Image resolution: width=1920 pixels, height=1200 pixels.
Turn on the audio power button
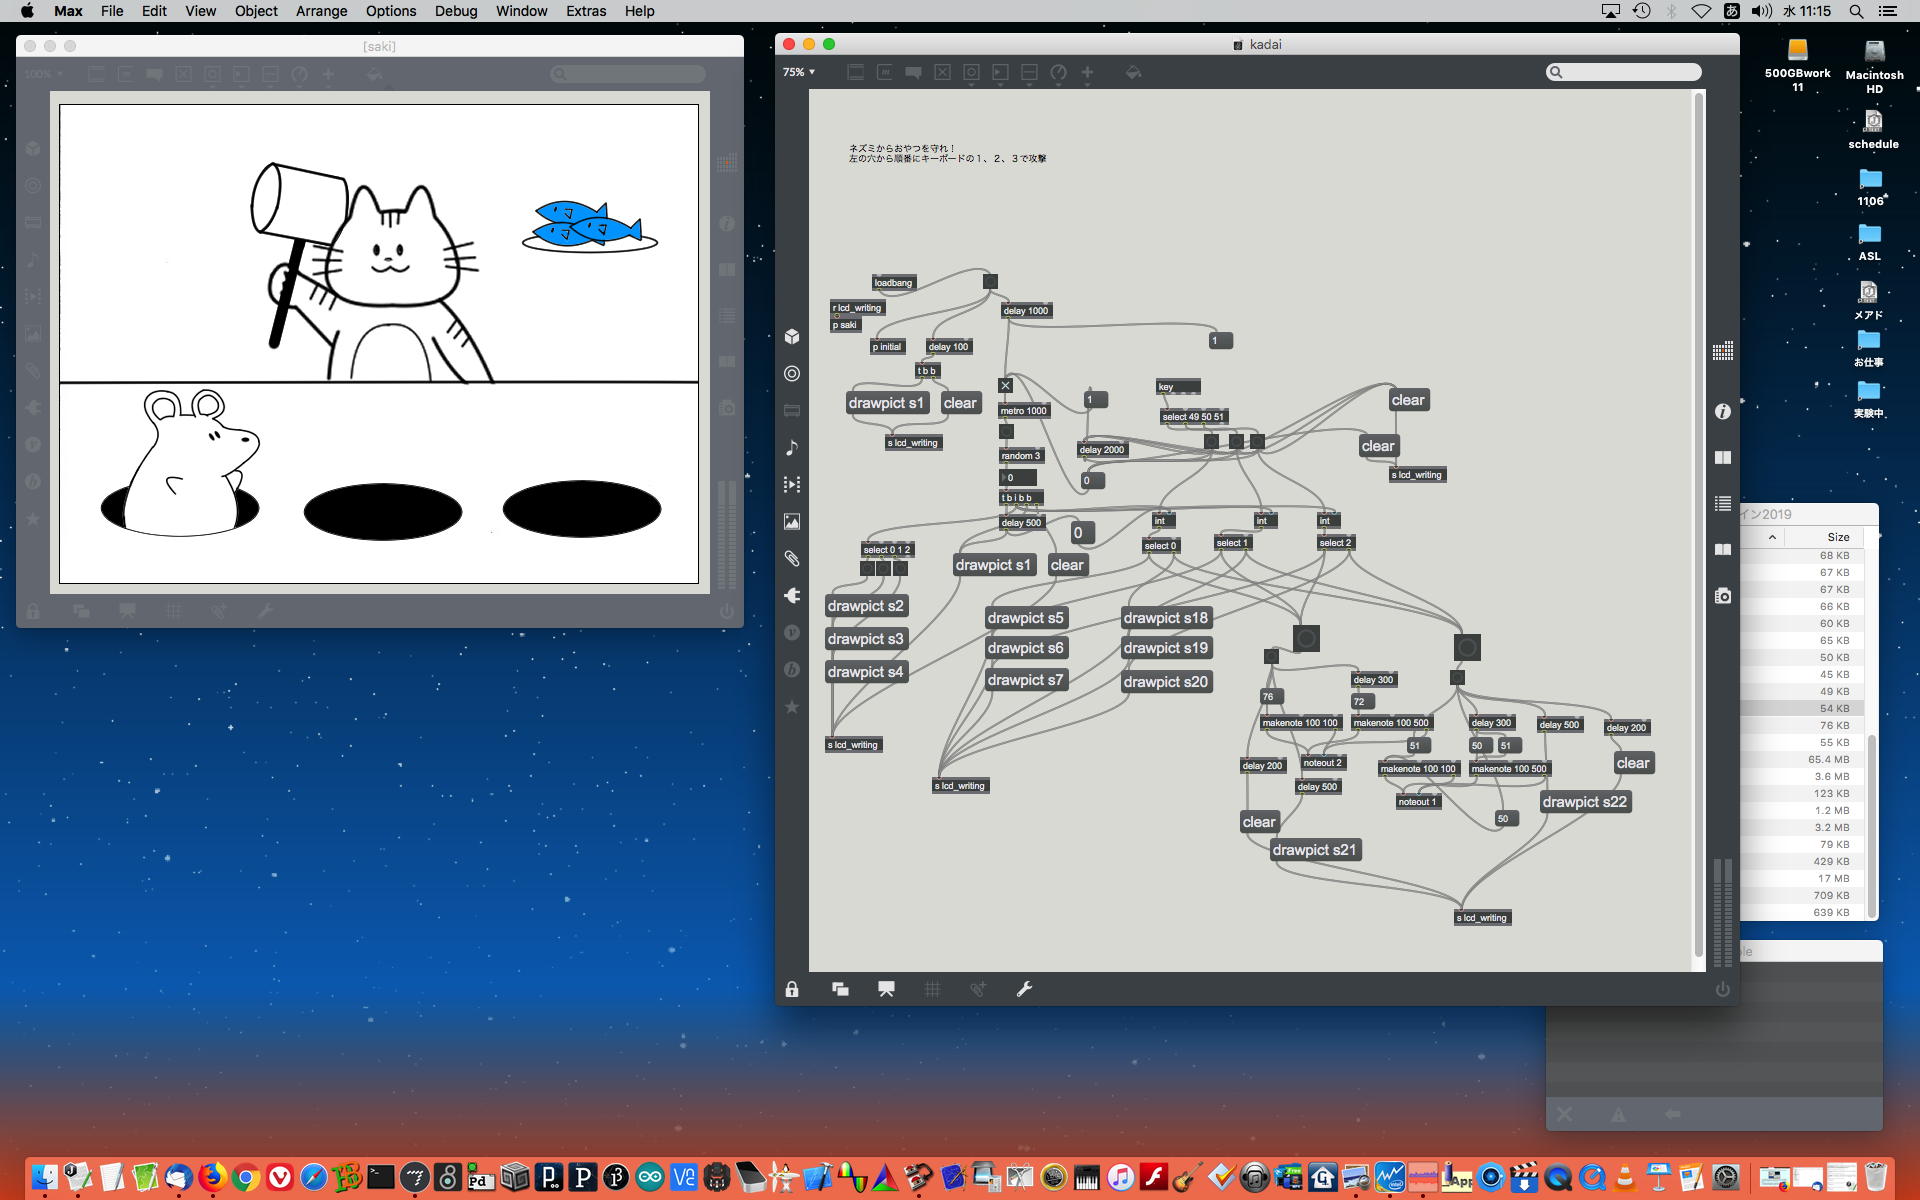pos(1722,989)
